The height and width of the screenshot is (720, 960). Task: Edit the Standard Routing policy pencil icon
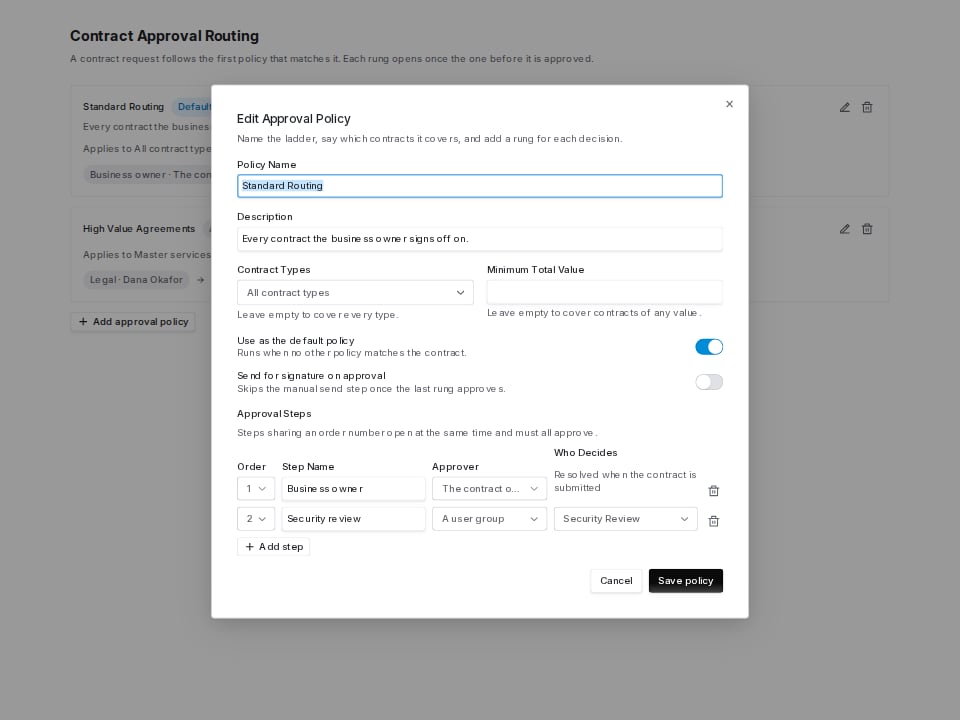844,107
